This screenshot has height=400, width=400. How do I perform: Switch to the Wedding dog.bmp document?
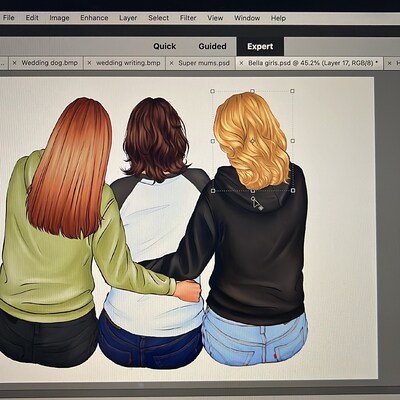pos(49,63)
